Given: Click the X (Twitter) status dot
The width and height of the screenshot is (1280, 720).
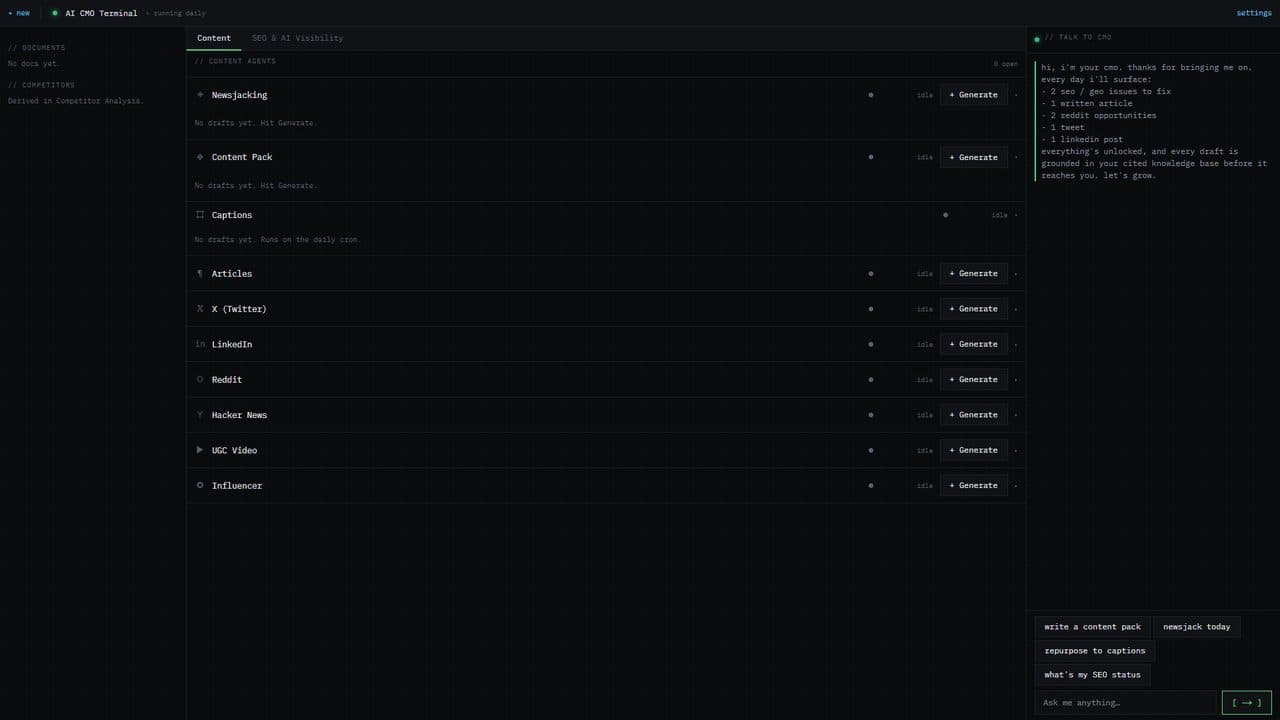Looking at the screenshot, I should [x=870, y=309].
